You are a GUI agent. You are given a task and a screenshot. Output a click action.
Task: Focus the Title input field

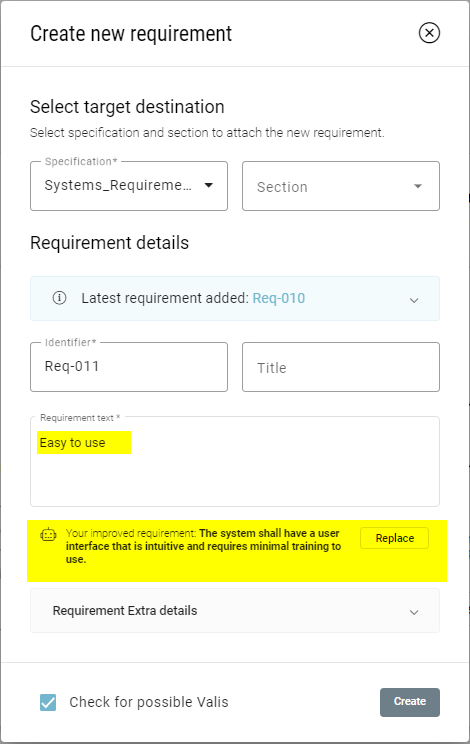pyautogui.click(x=341, y=367)
